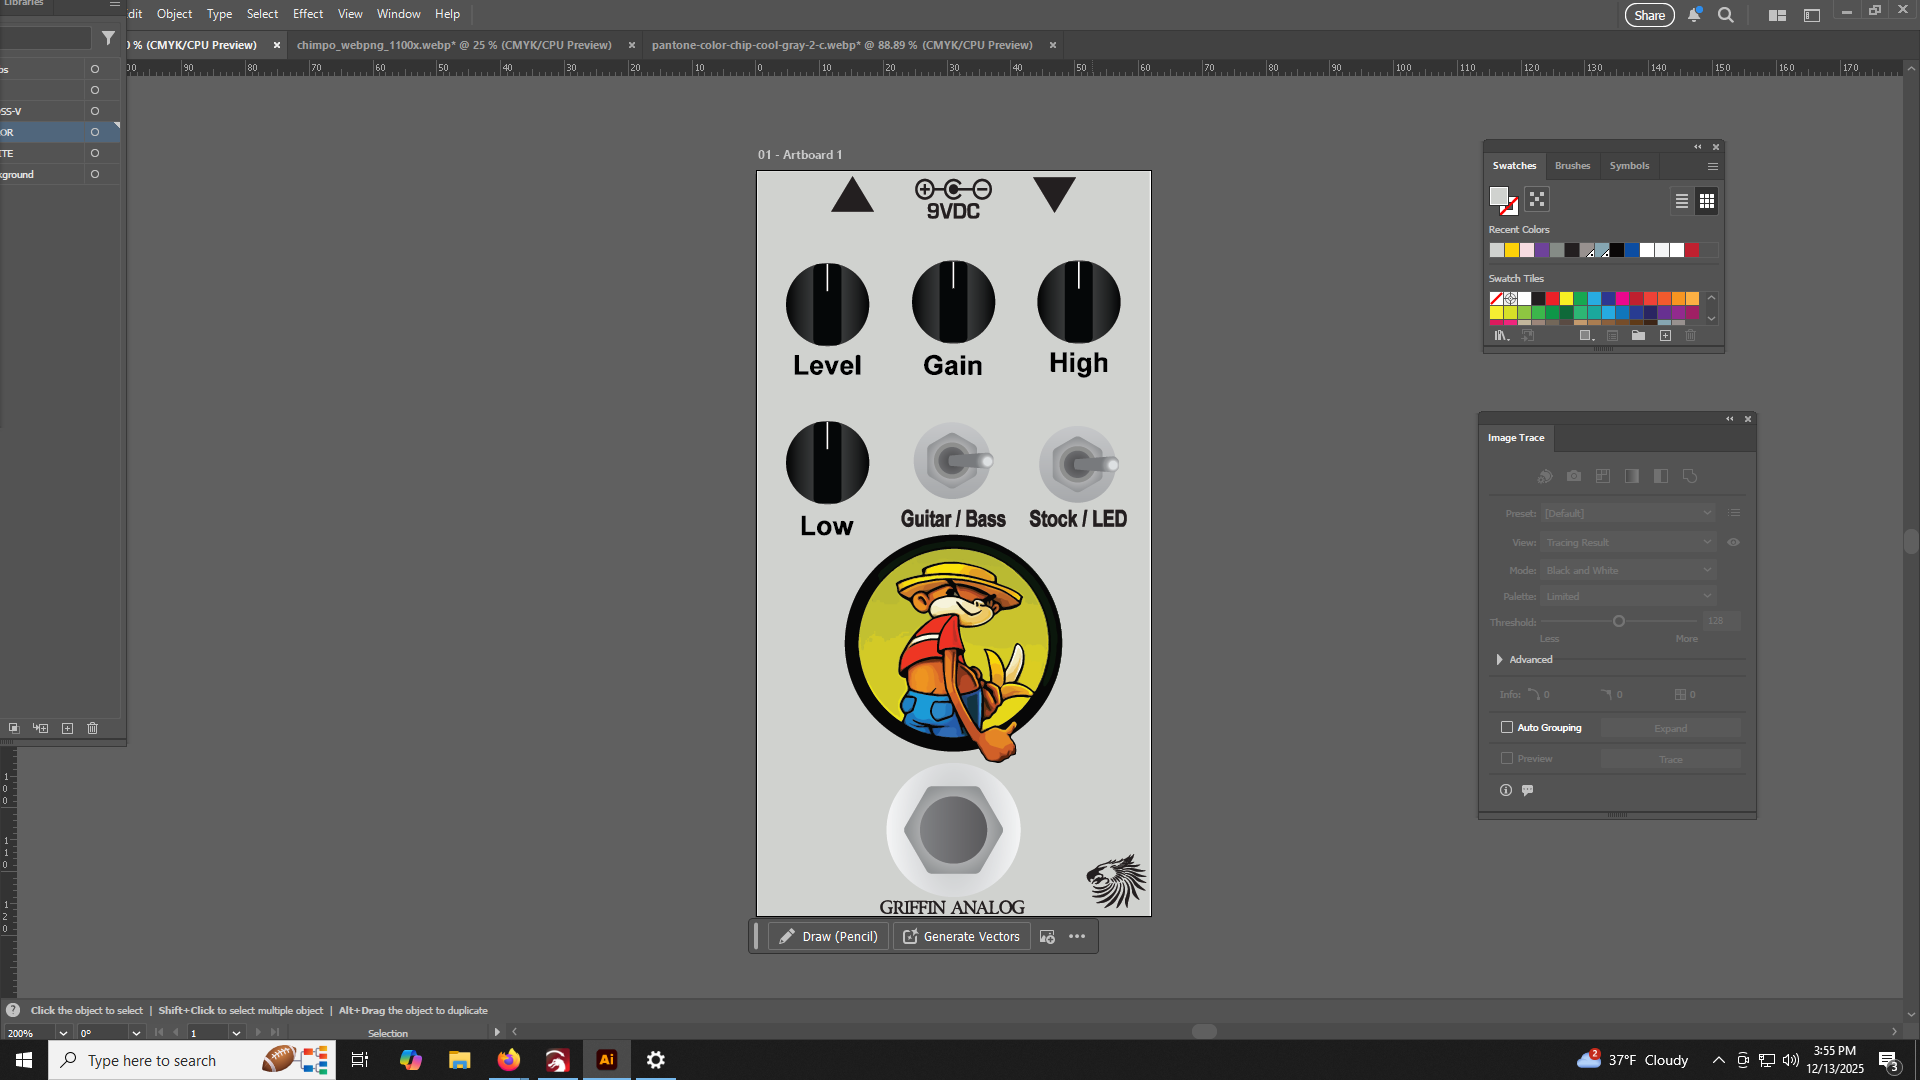Click the Draw (Pencil) button
Screen dimensions: 1920x1080
828,937
